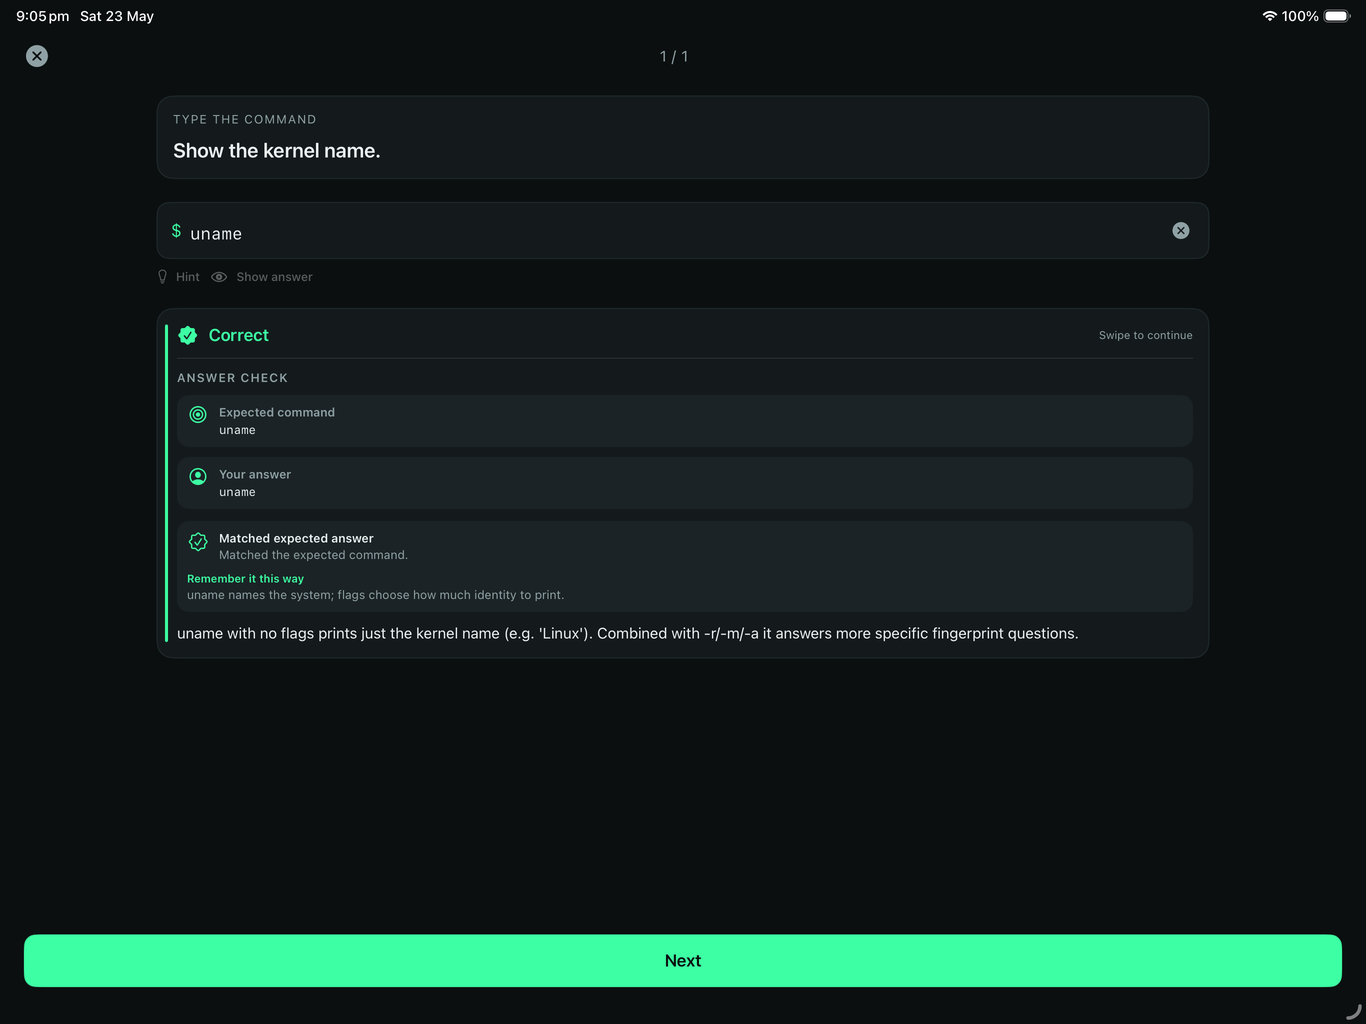
Task: Click the Correct result heading
Action: point(239,335)
